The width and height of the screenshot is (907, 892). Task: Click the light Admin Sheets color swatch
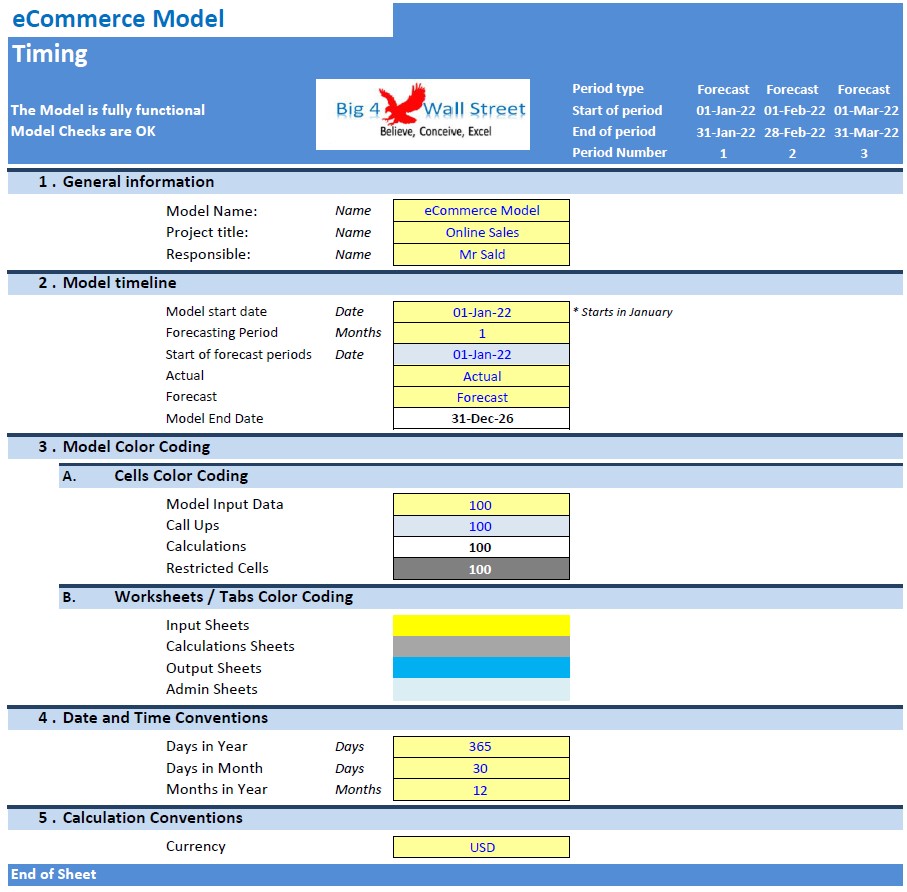(x=481, y=690)
